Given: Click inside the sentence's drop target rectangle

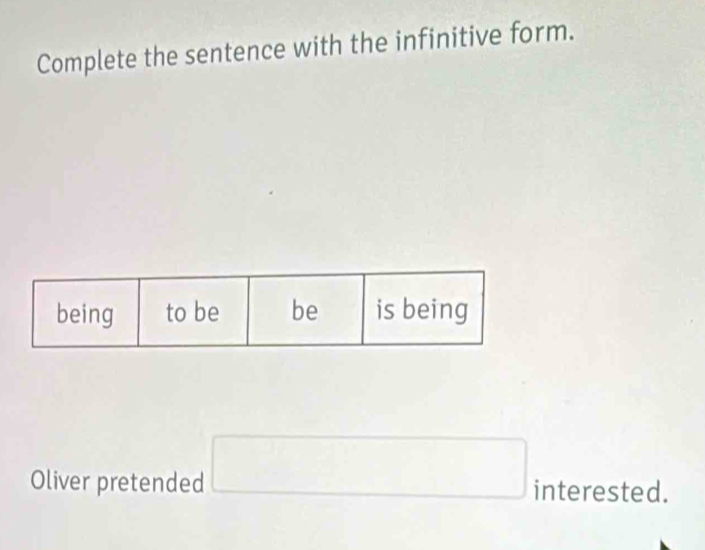Looking at the screenshot, I should tap(369, 468).
